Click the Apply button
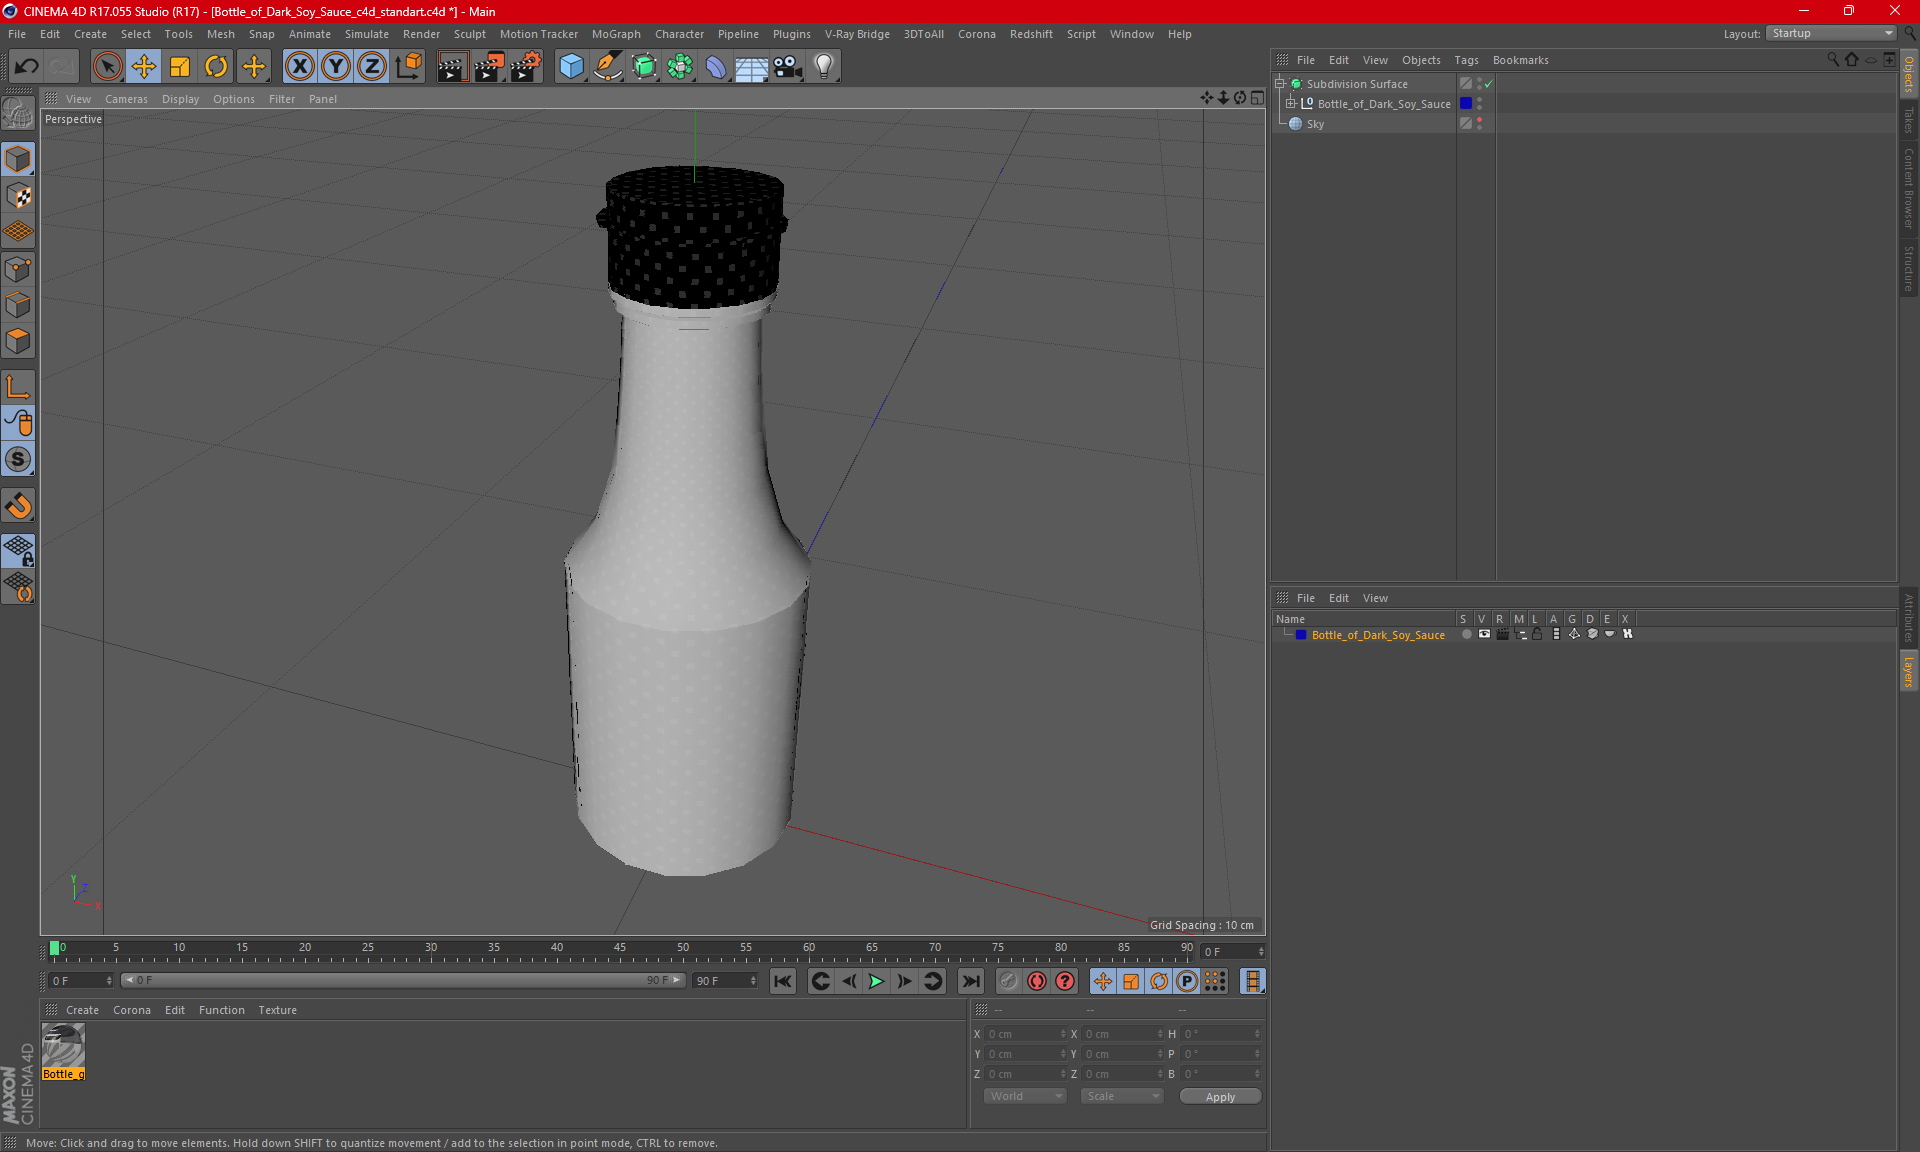This screenshot has width=1920, height=1152. 1220,1097
